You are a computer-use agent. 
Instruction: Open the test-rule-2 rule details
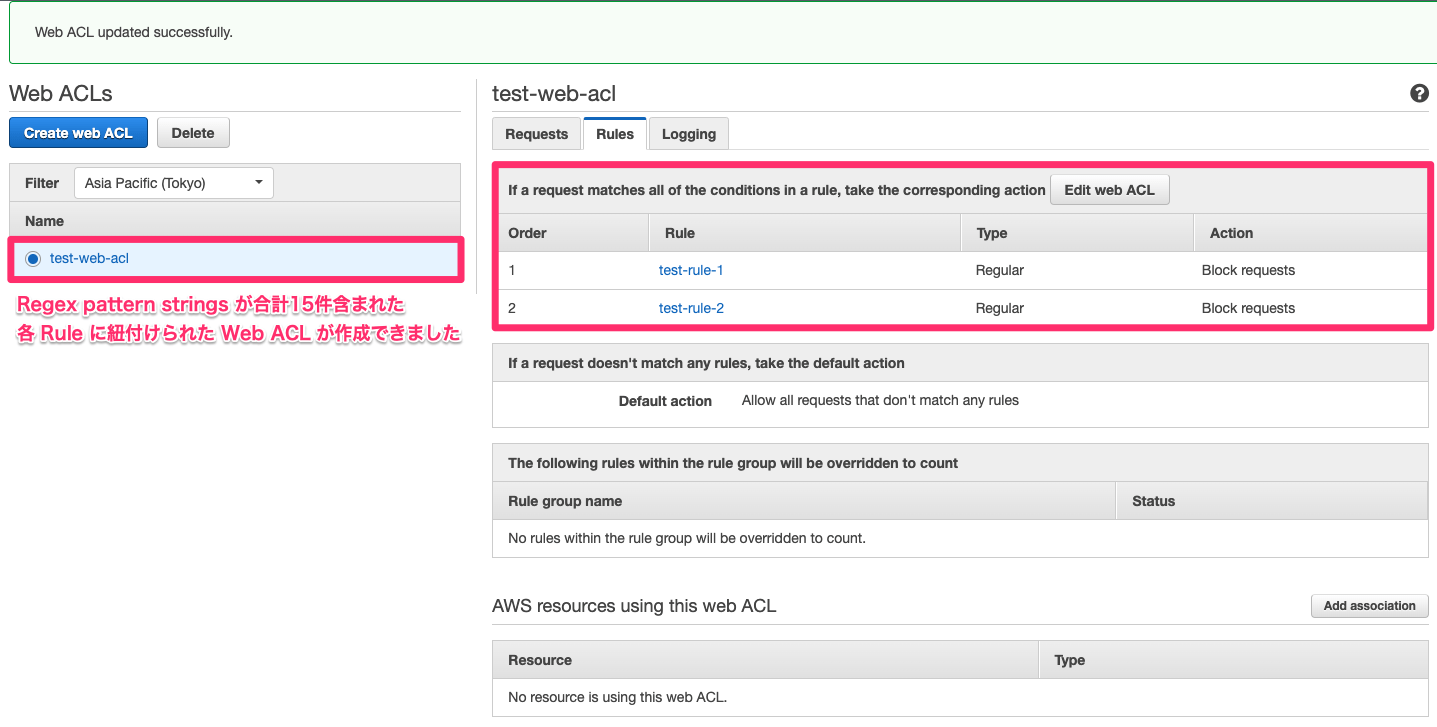[x=691, y=308]
